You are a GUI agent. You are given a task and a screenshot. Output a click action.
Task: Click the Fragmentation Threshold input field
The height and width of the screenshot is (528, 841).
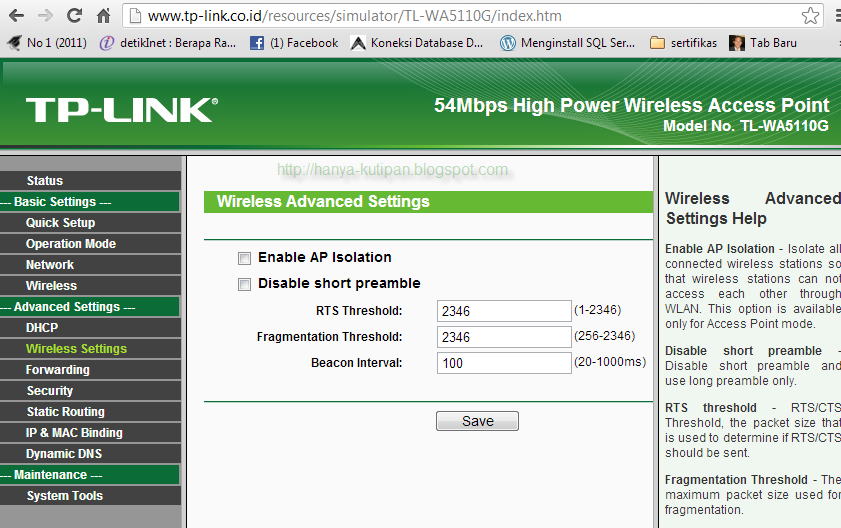(504, 337)
